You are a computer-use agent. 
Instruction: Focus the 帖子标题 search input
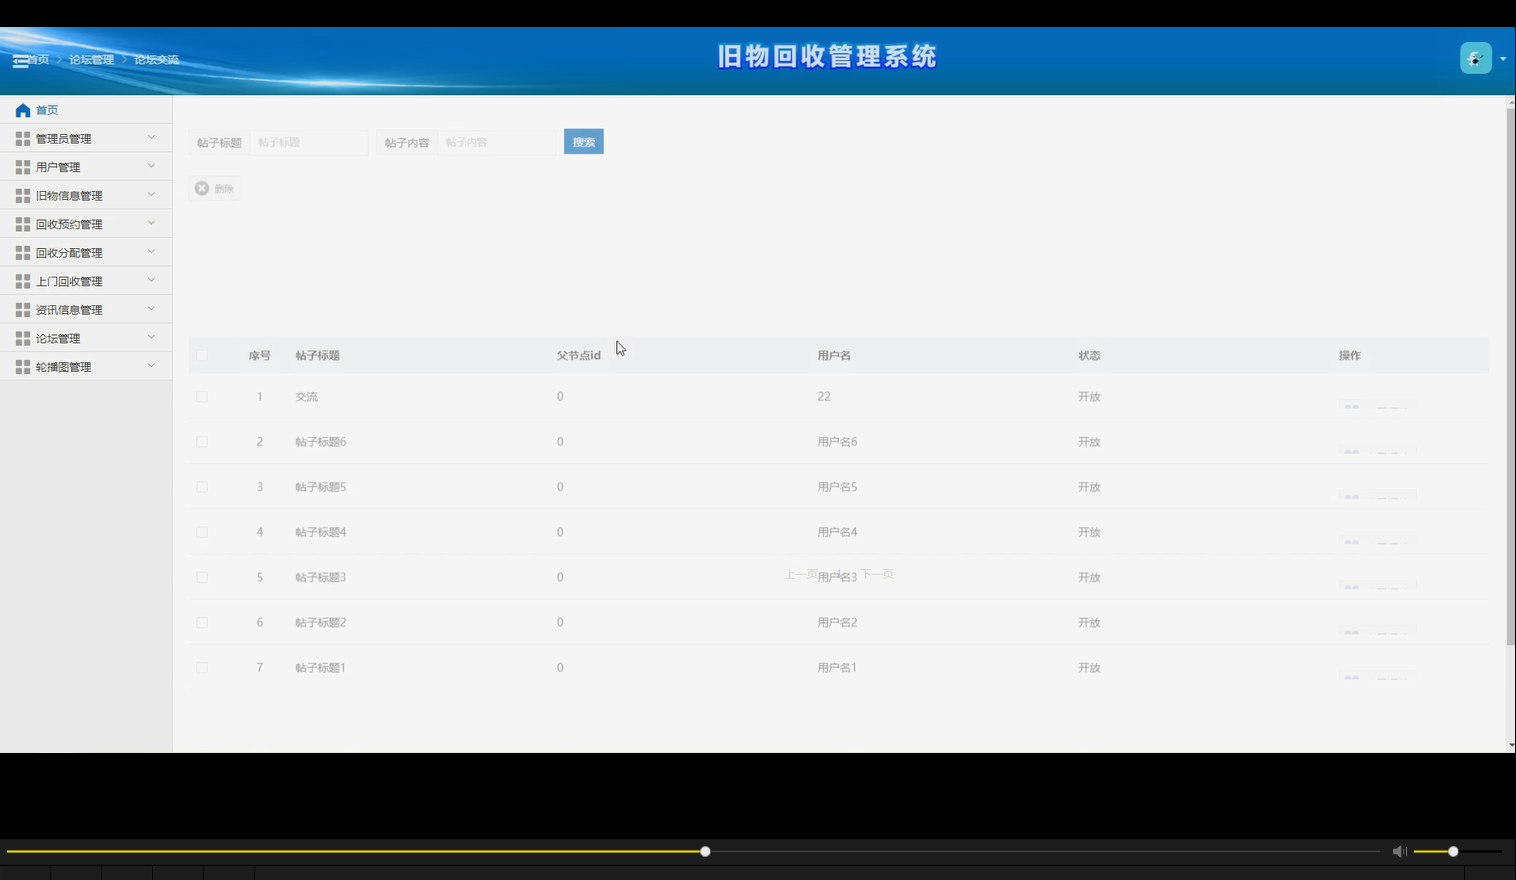(309, 142)
